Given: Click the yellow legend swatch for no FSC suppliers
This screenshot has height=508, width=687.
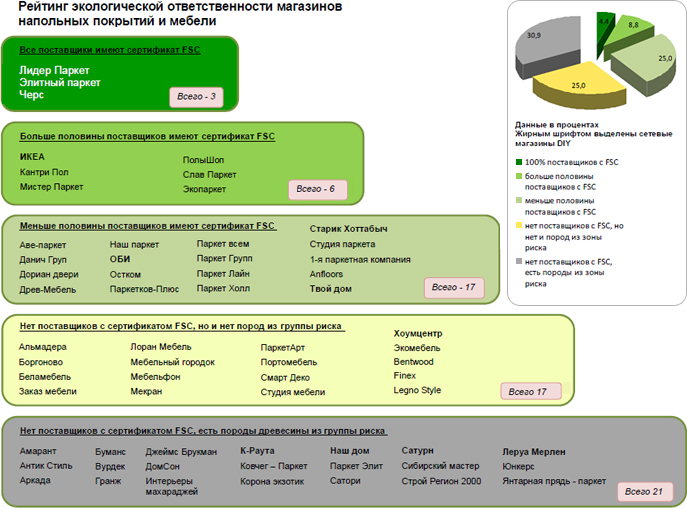Looking at the screenshot, I should point(519,226).
